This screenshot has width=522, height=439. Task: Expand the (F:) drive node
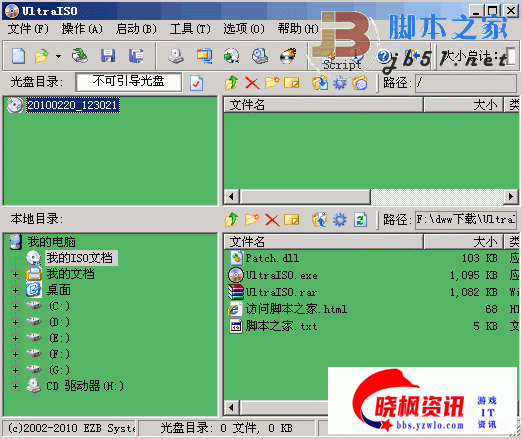(x=15, y=354)
